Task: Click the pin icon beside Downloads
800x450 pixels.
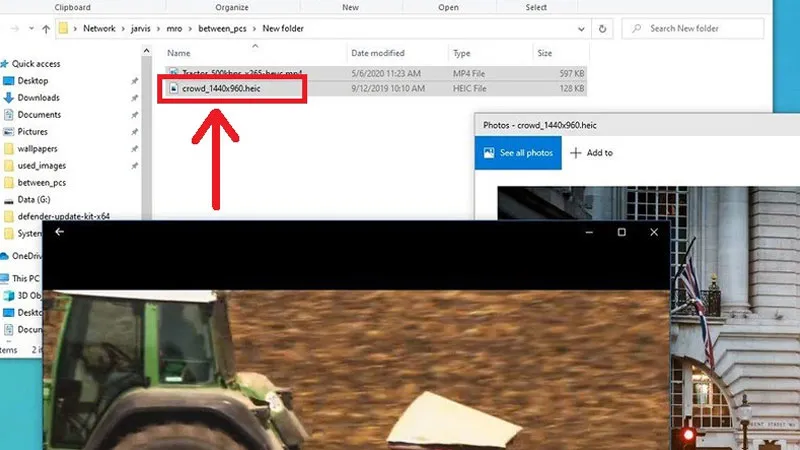Action: (x=134, y=97)
